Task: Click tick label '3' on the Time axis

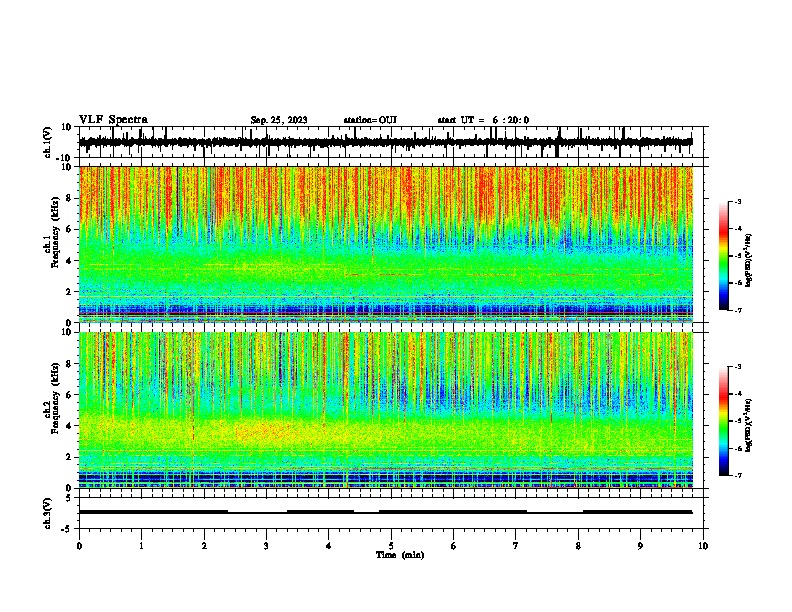Action: pyautogui.click(x=266, y=546)
